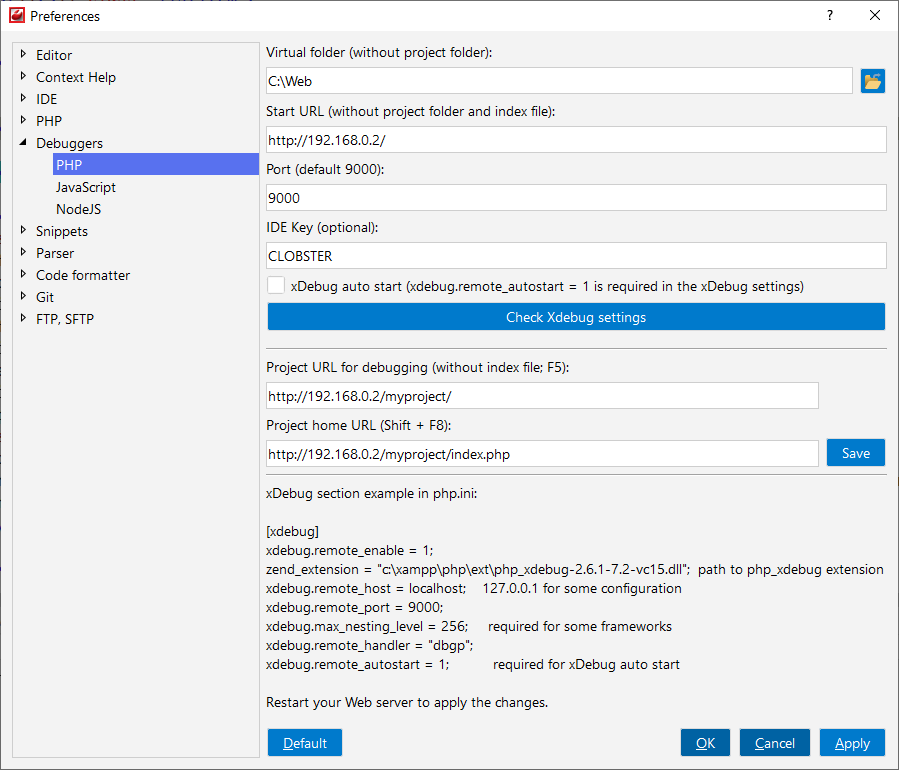Click the 'xdebug.remote_enable = 1;' line
This screenshot has width=899, height=770.
pos(350,550)
